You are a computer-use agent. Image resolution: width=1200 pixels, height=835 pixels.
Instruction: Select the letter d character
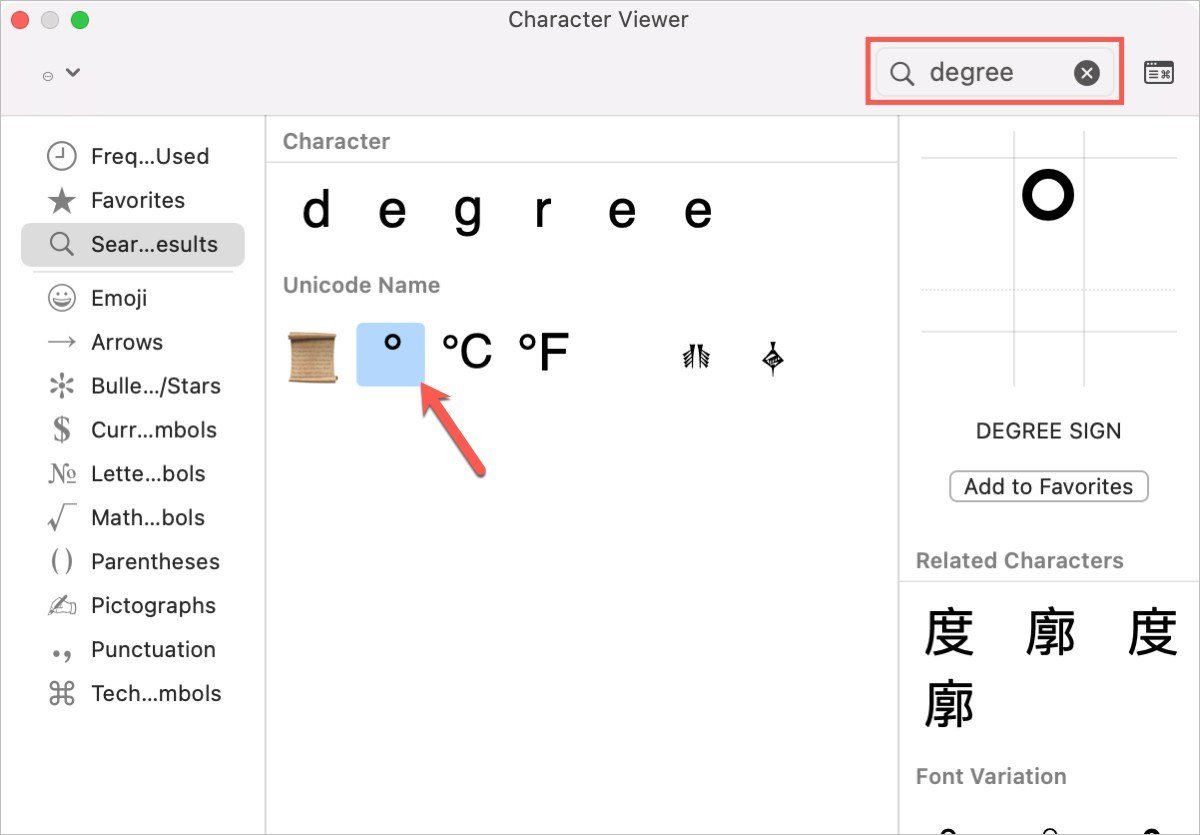[316, 211]
